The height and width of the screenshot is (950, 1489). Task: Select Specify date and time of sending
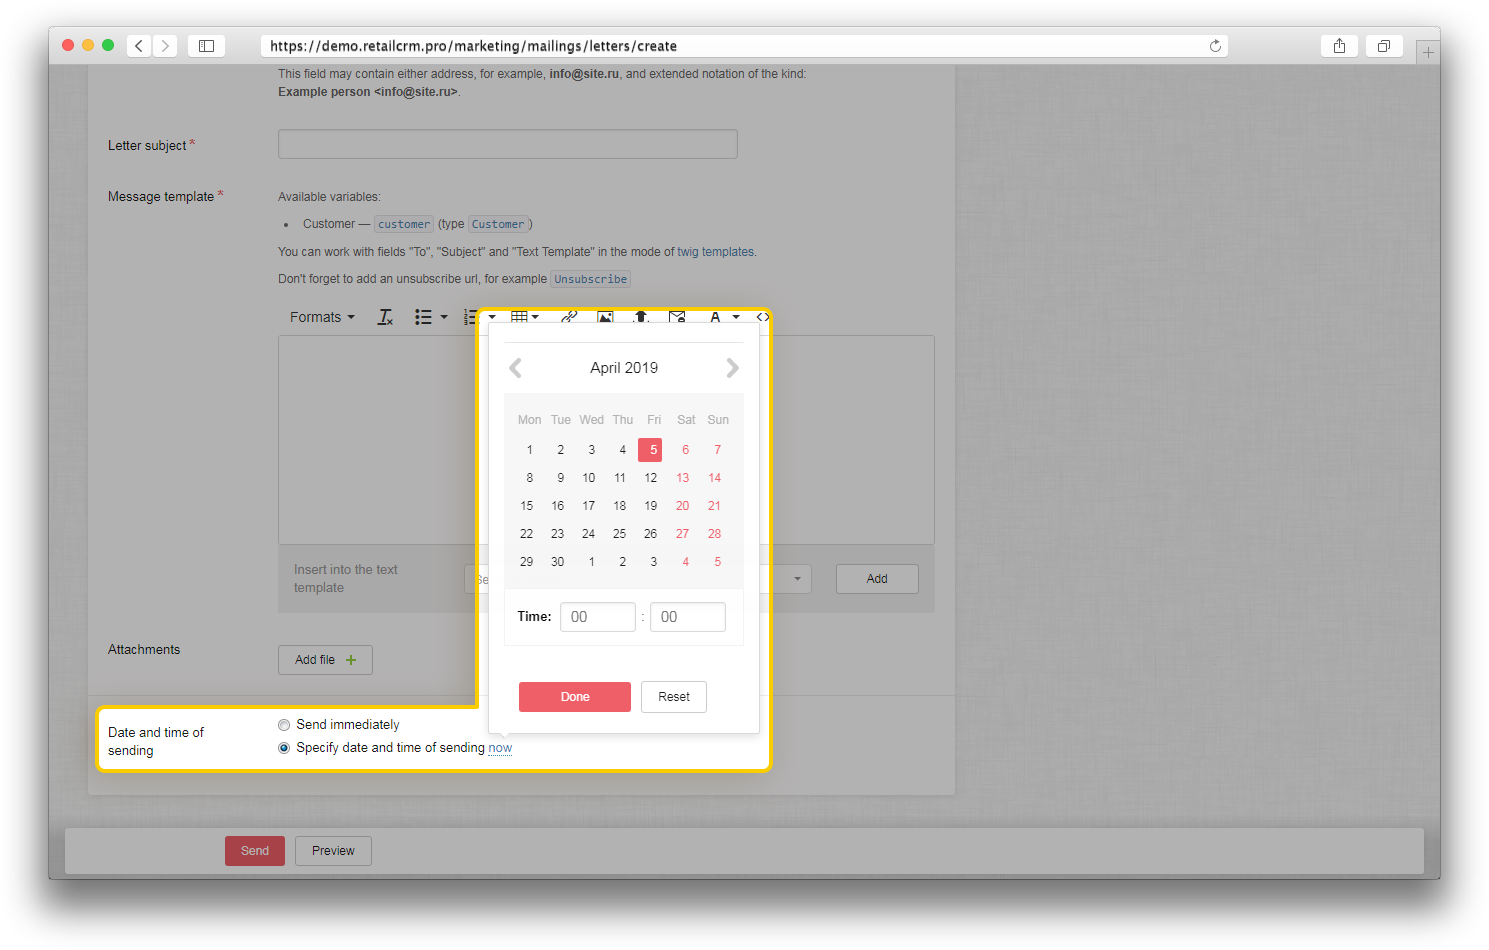coord(284,748)
